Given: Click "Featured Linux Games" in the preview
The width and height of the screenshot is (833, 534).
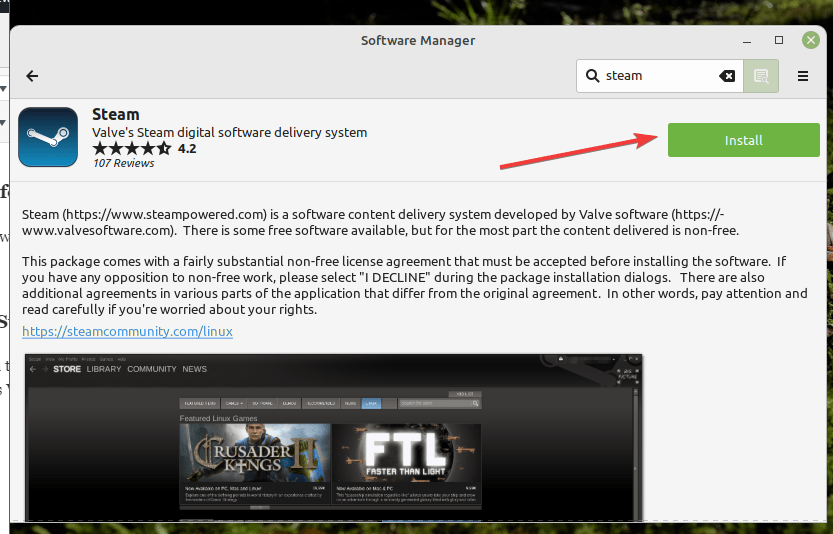Looking at the screenshot, I should click(218, 418).
